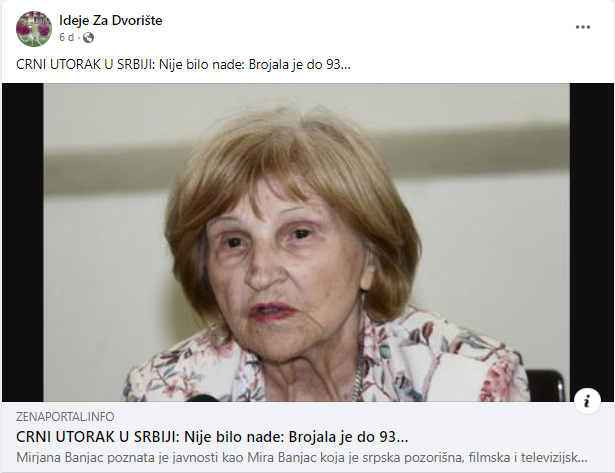
Task: Click the globe public audience icon
Action: tap(89, 38)
